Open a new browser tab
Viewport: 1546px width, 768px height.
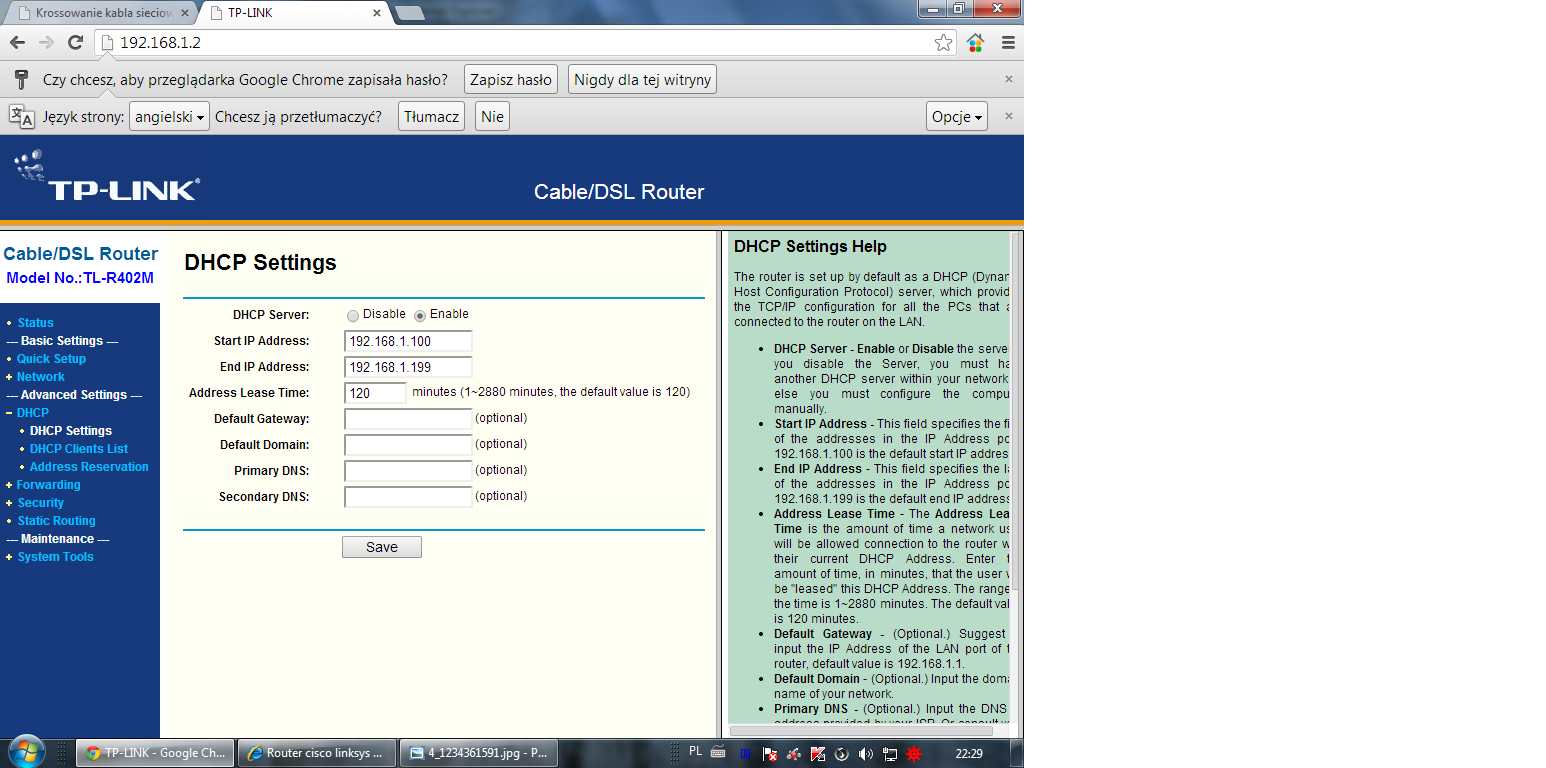pyautogui.click(x=409, y=14)
